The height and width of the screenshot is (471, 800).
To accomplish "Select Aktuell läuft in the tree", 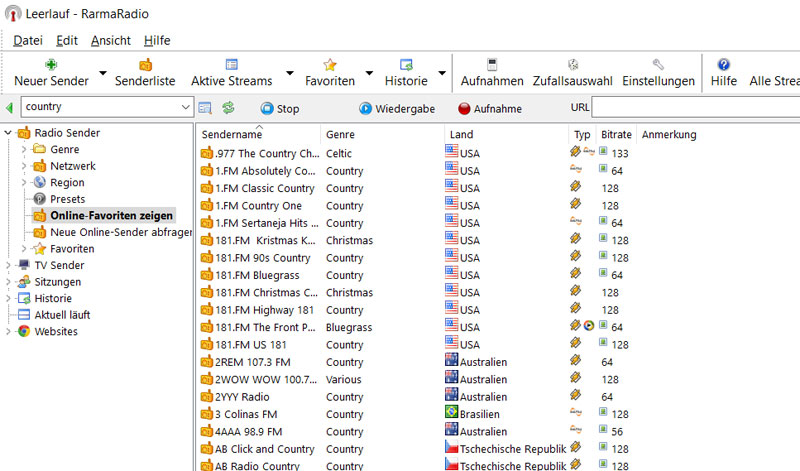I will (x=62, y=315).
